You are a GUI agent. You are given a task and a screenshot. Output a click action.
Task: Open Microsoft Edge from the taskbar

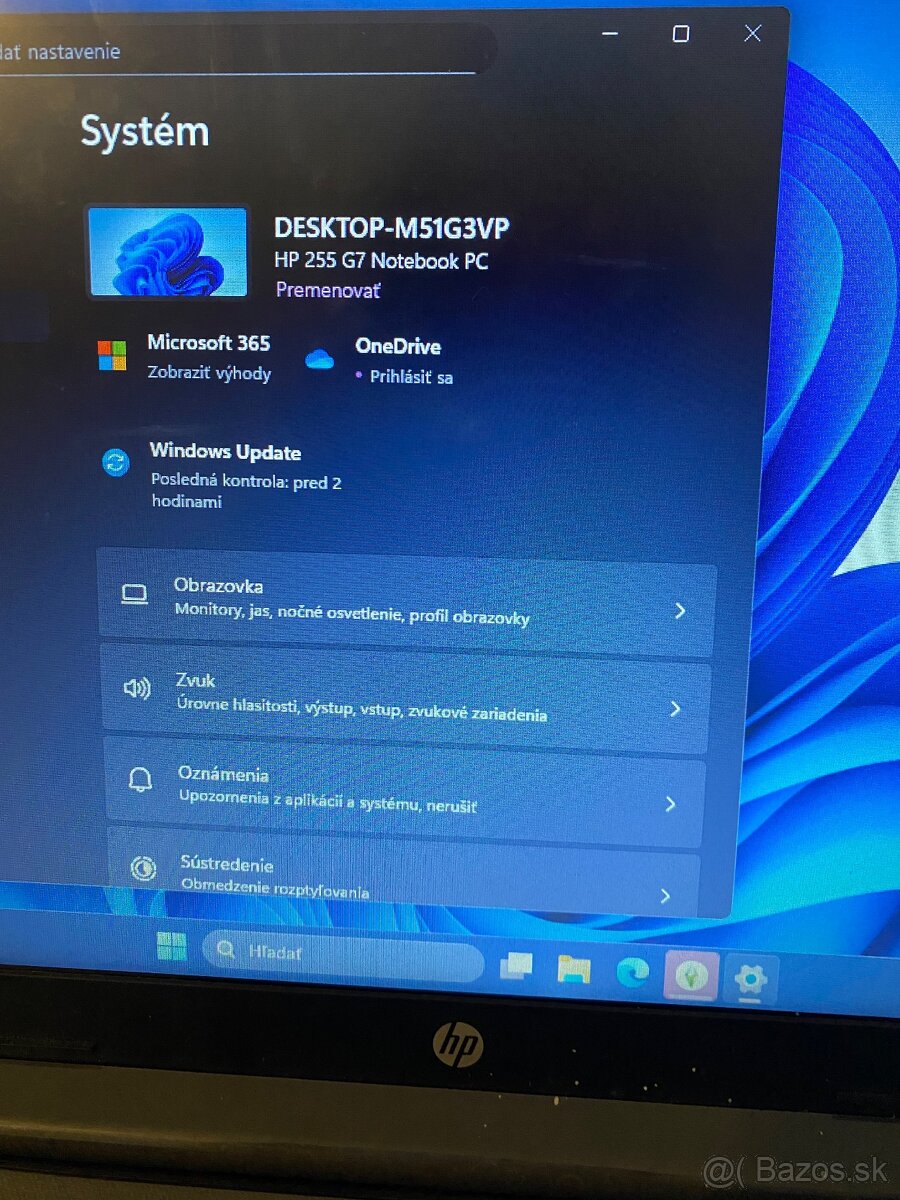pyautogui.click(x=634, y=970)
